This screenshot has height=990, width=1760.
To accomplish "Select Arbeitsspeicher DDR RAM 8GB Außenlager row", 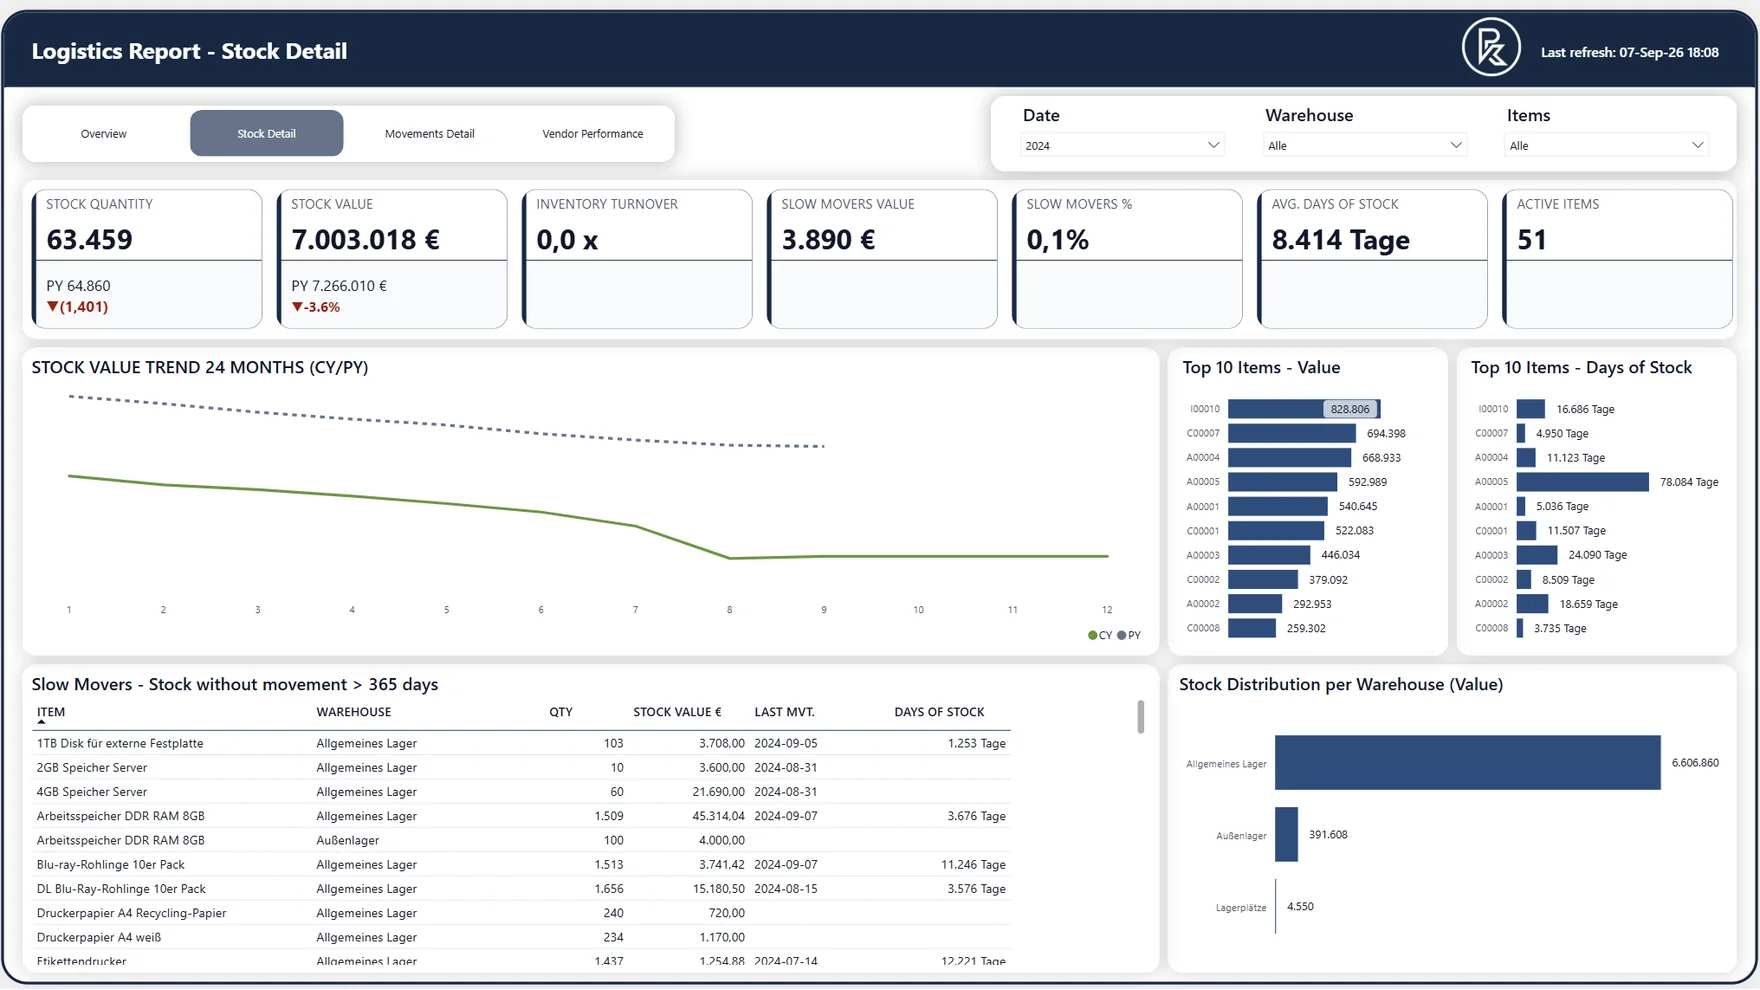I will [521, 840].
